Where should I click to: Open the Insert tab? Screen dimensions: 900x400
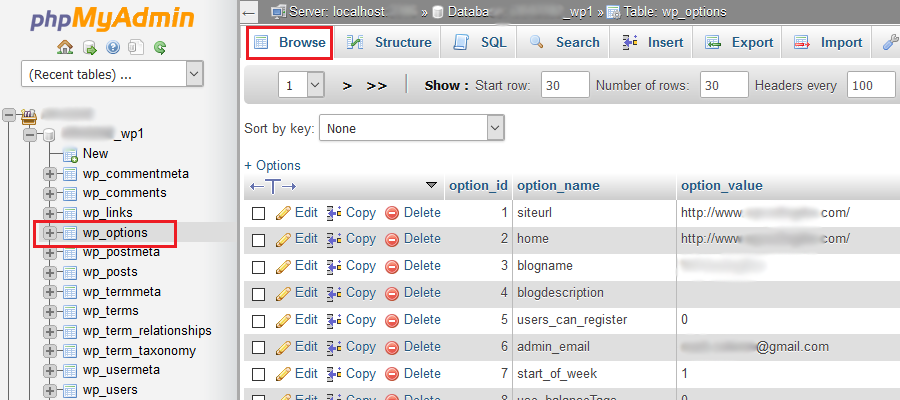pyautogui.click(x=652, y=42)
